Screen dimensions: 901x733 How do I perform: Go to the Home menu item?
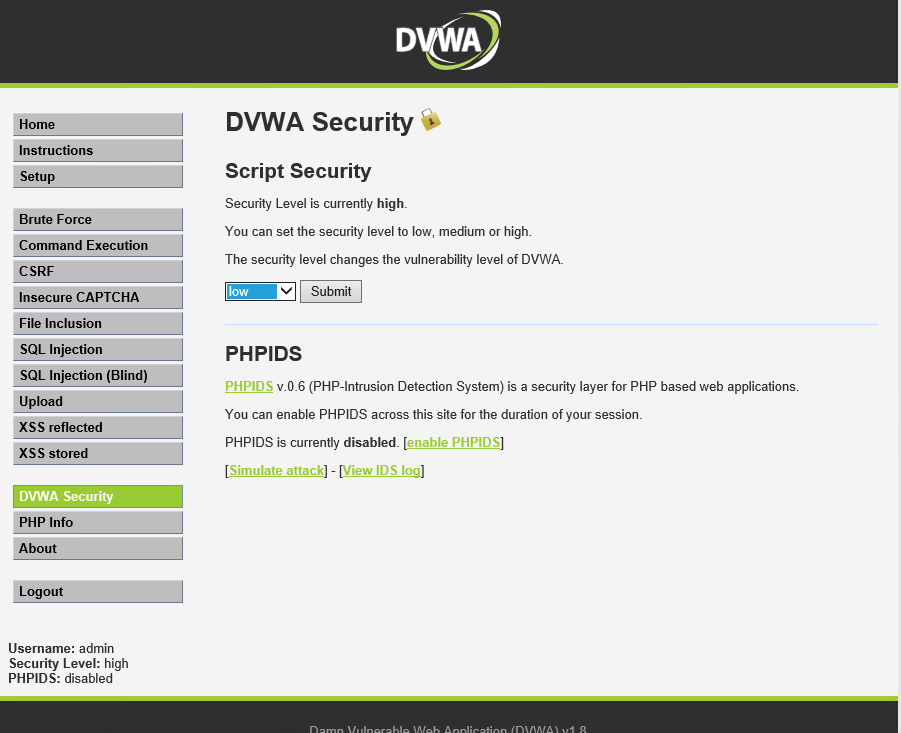pyautogui.click(x=98, y=125)
